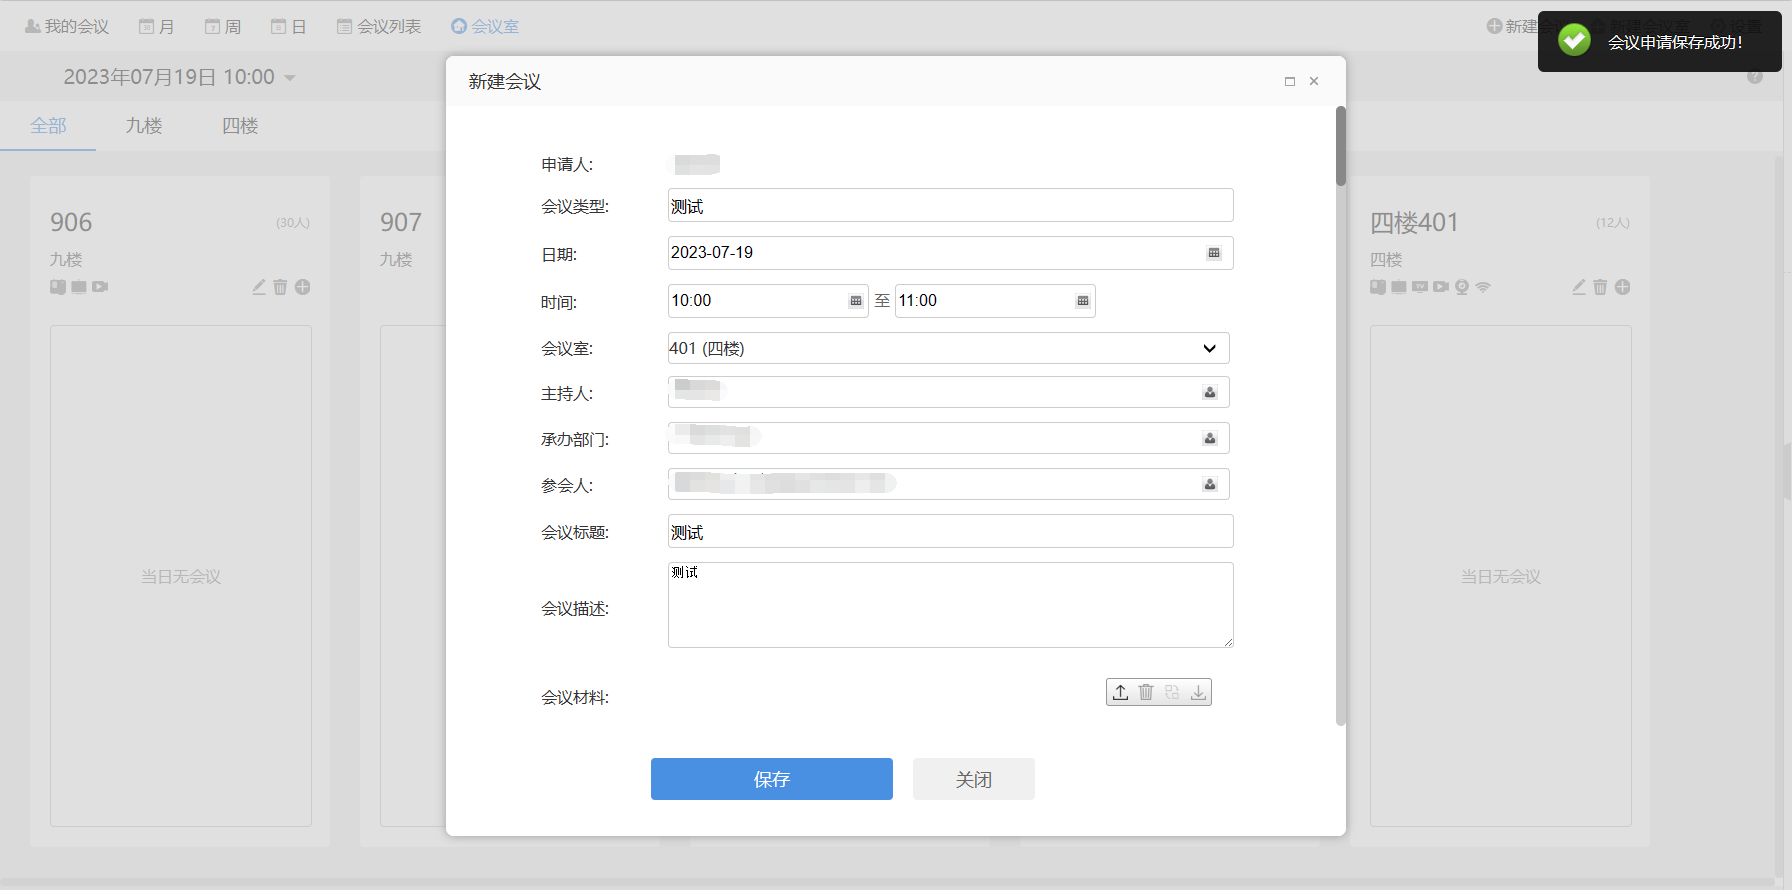Click the add icon on room 906

click(x=303, y=287)
